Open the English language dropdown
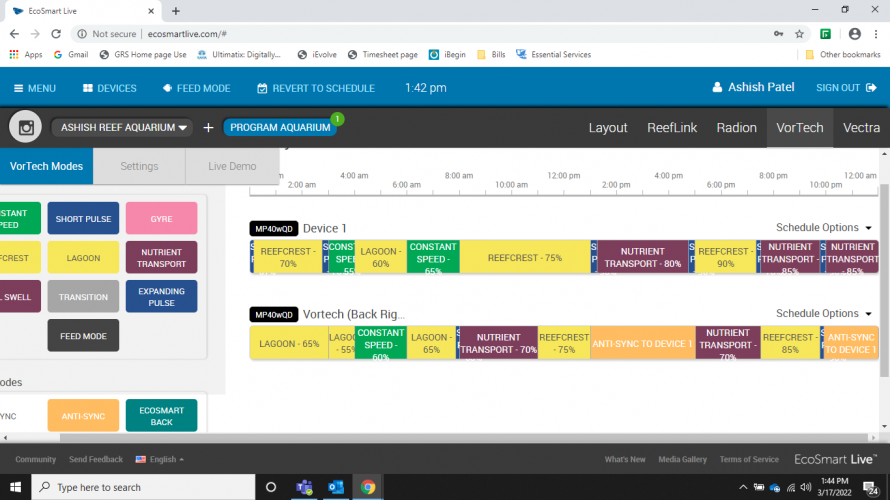The height and width of the screenshot is (500, 890). (x=160, y=459)
